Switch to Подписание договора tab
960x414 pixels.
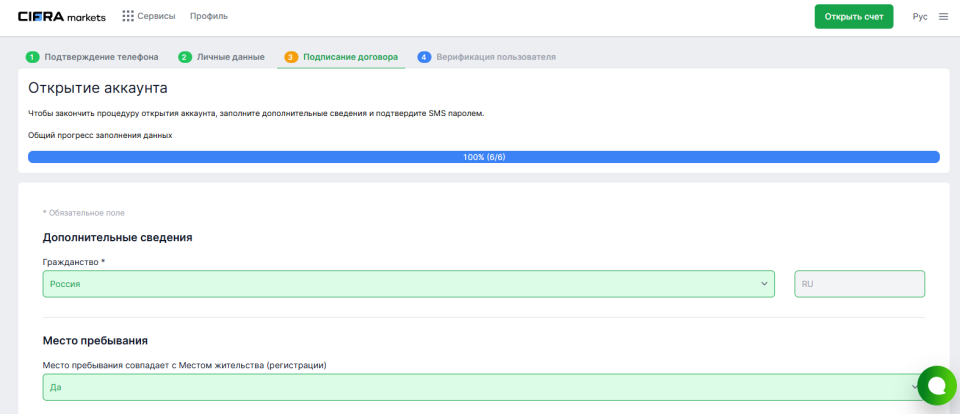350,57
